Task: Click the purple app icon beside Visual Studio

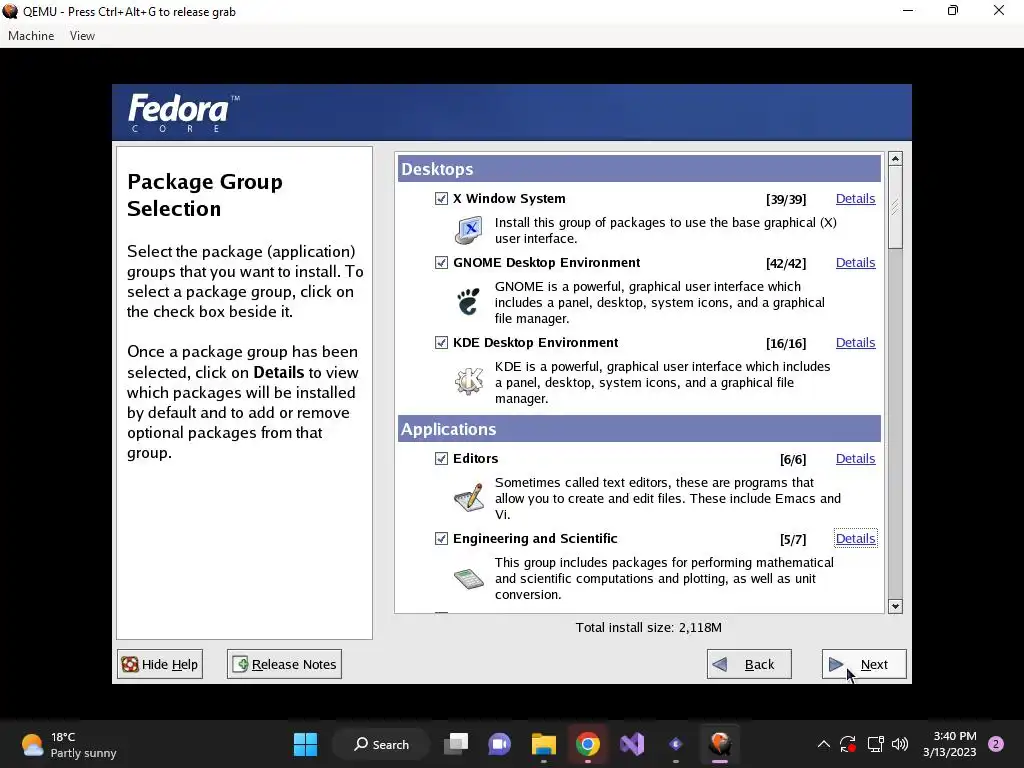Action: [676, 744]
